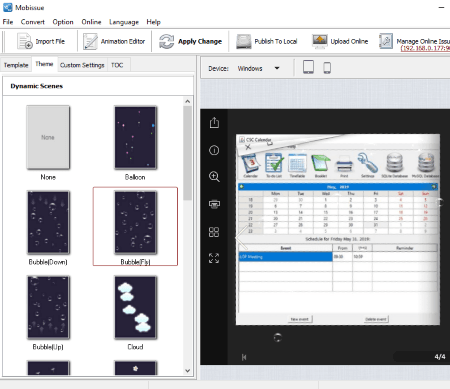The height and width of the screenshot is (389, 450).
Task: Go to first page in preview
Action: 244,357
